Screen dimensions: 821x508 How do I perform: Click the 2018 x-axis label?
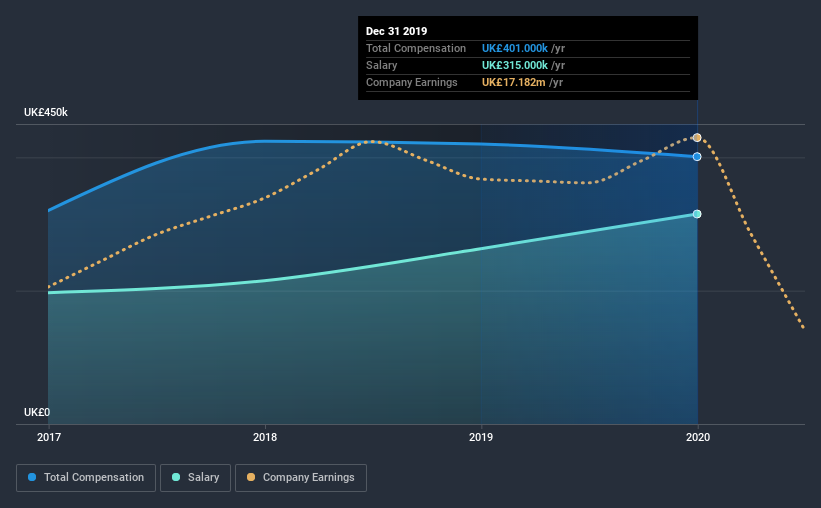pyautogui.click(x=265, y=437)
